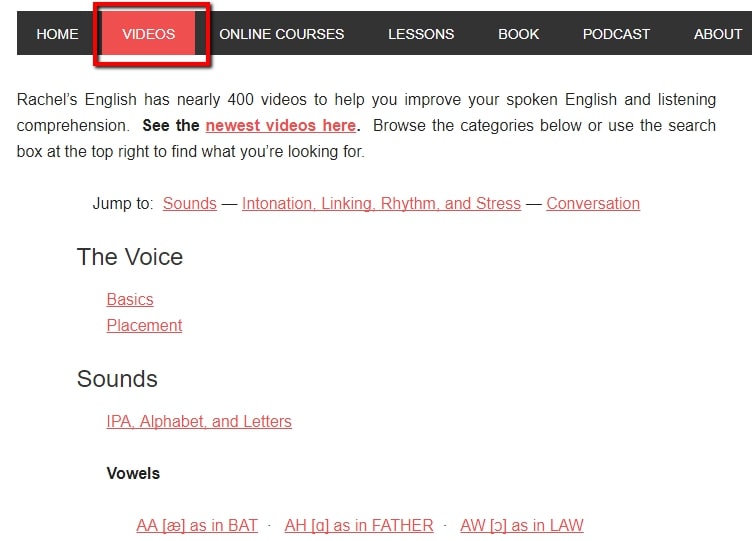Select the VIDEOS tab in navigation
752x541 pixels.
pos(148,34)
